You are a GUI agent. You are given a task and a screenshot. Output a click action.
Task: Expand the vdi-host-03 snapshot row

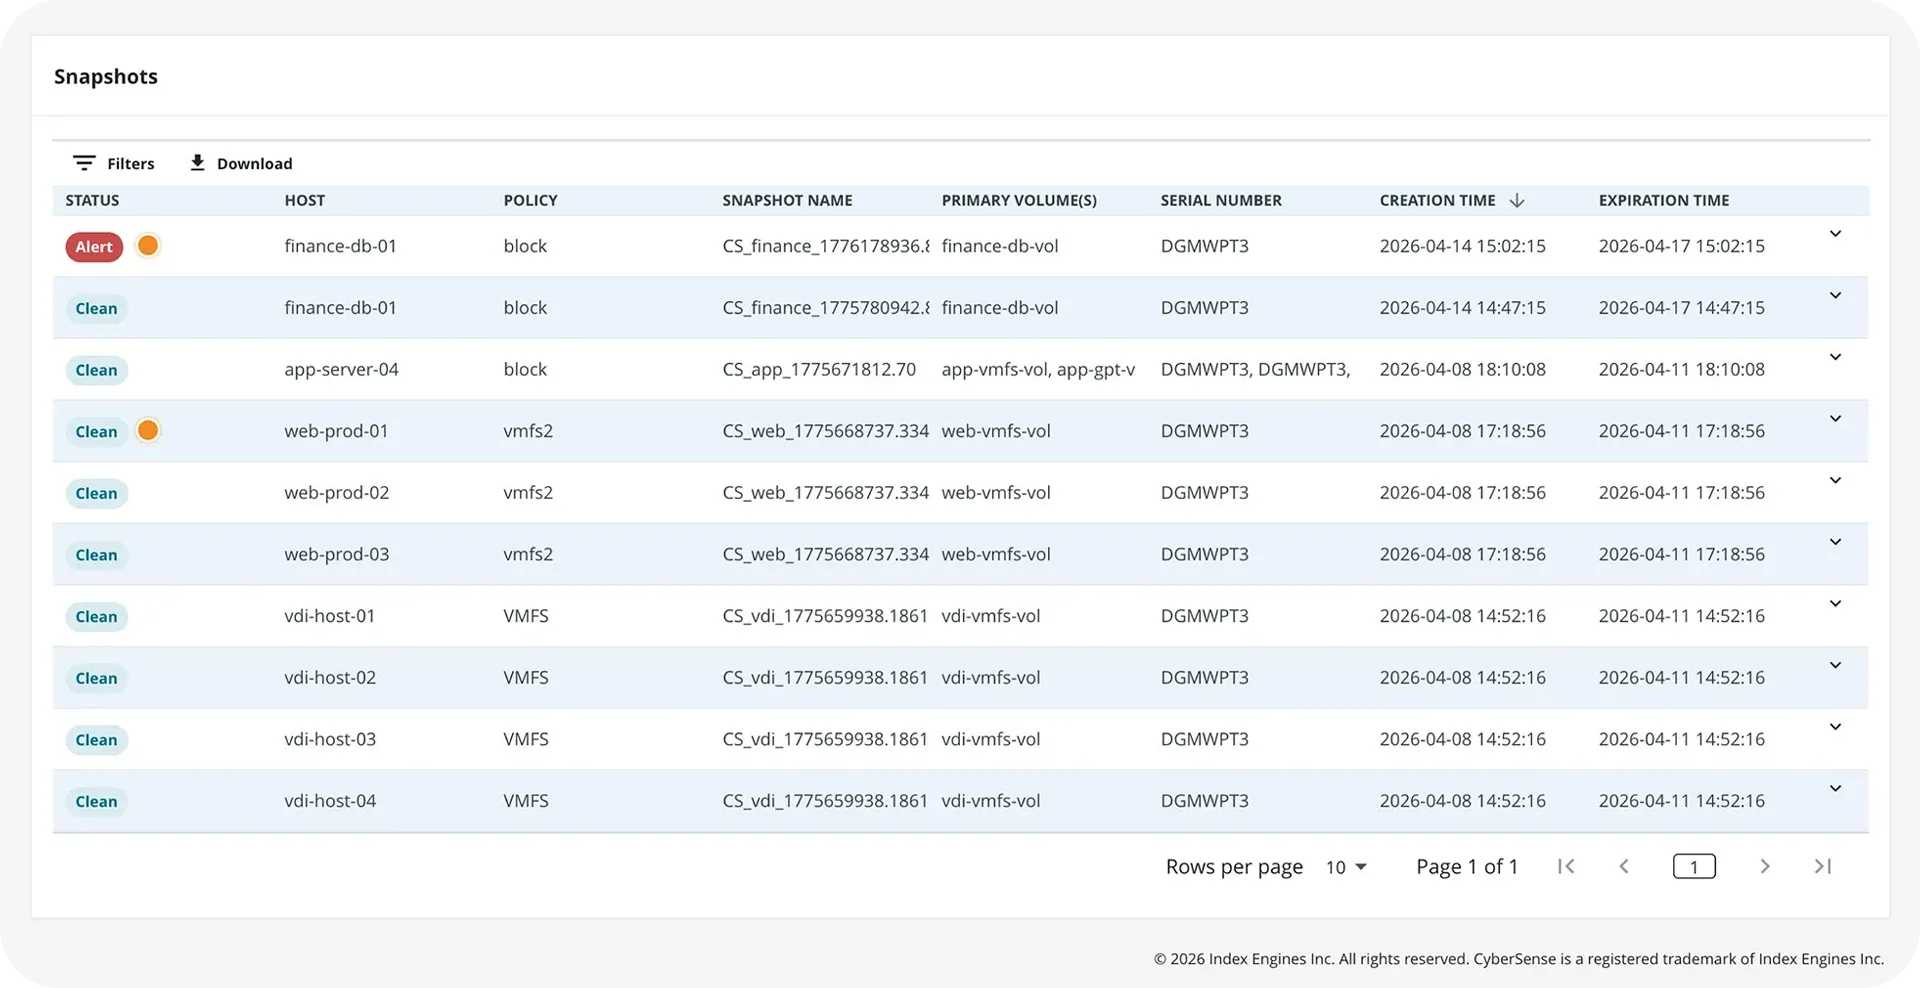1835,727
